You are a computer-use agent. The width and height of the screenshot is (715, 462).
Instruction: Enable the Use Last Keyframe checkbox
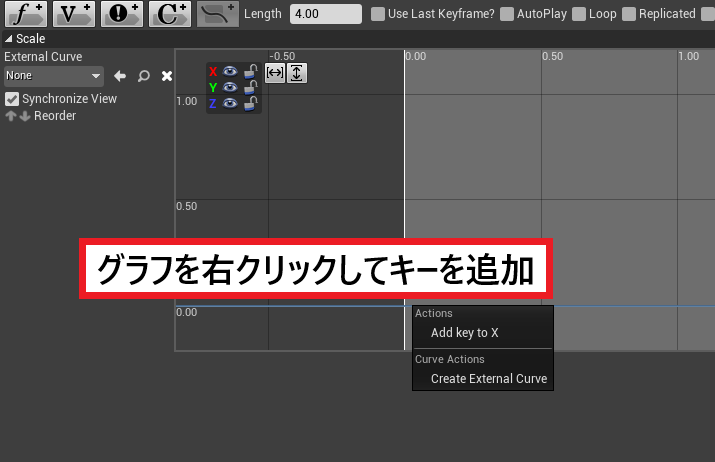[378, 14]
